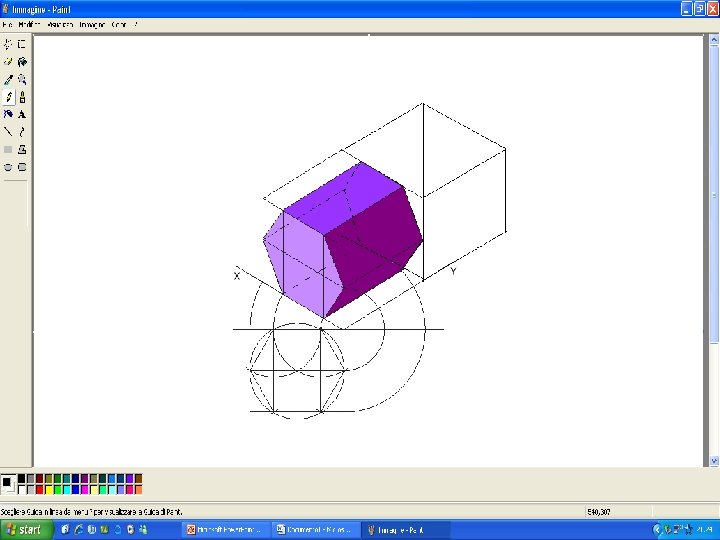
Task: Select the dark red palette color
Action: [x=39, y=479]
